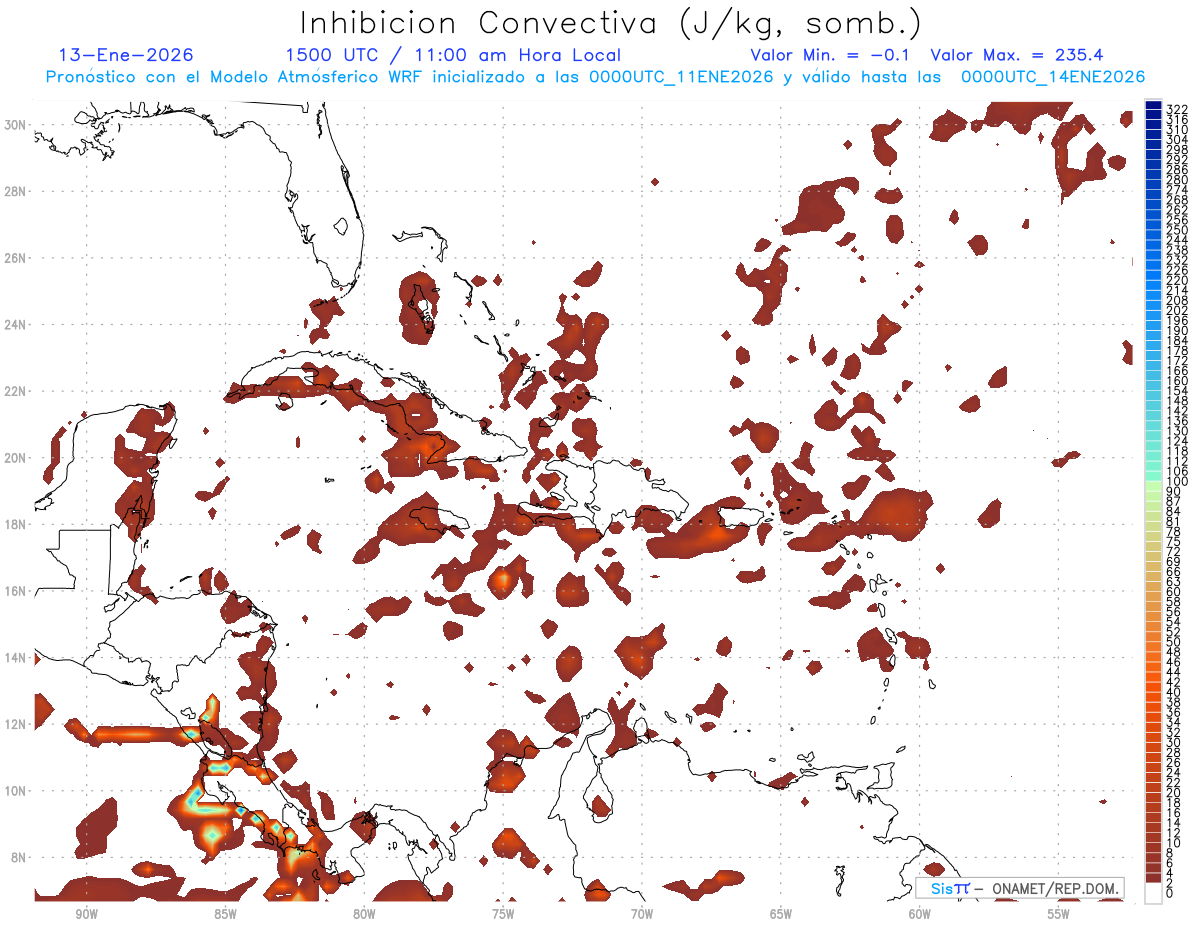Screen dimensions: 1200x927
Task: Click the 70W longitude axis label
Action: (x=642, y=914)
